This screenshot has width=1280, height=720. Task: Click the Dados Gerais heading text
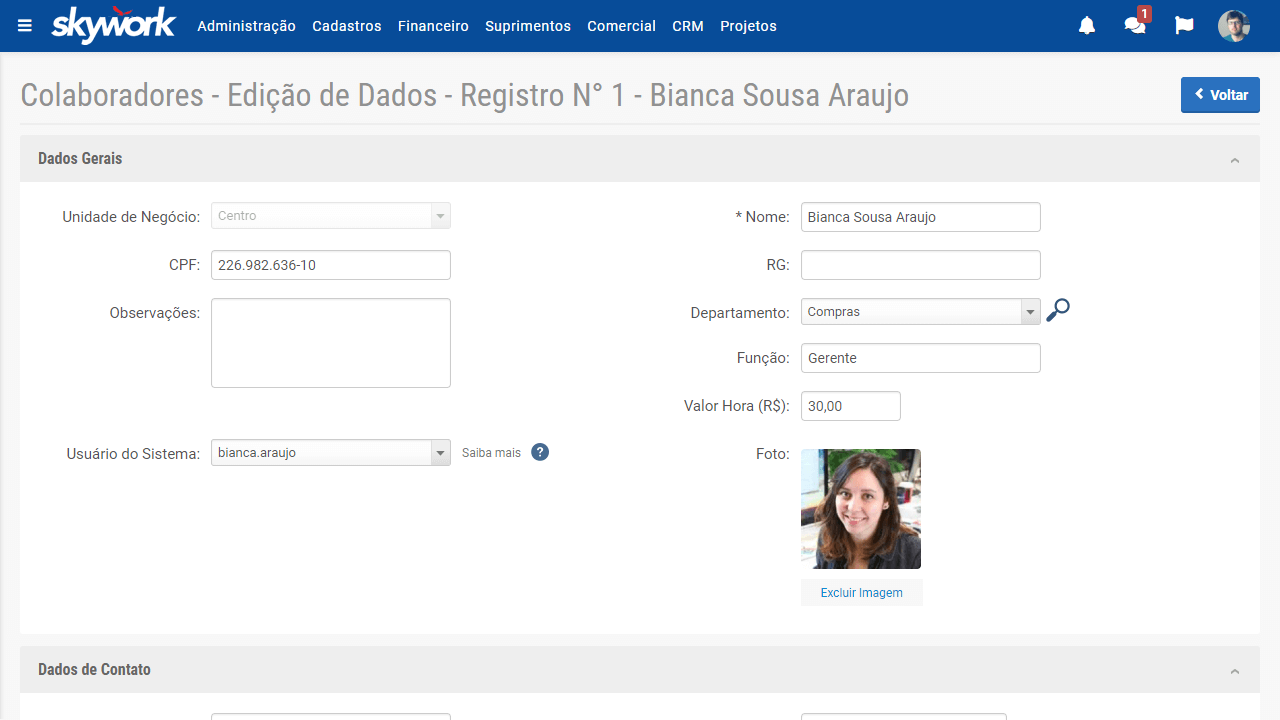click(80, 158)
